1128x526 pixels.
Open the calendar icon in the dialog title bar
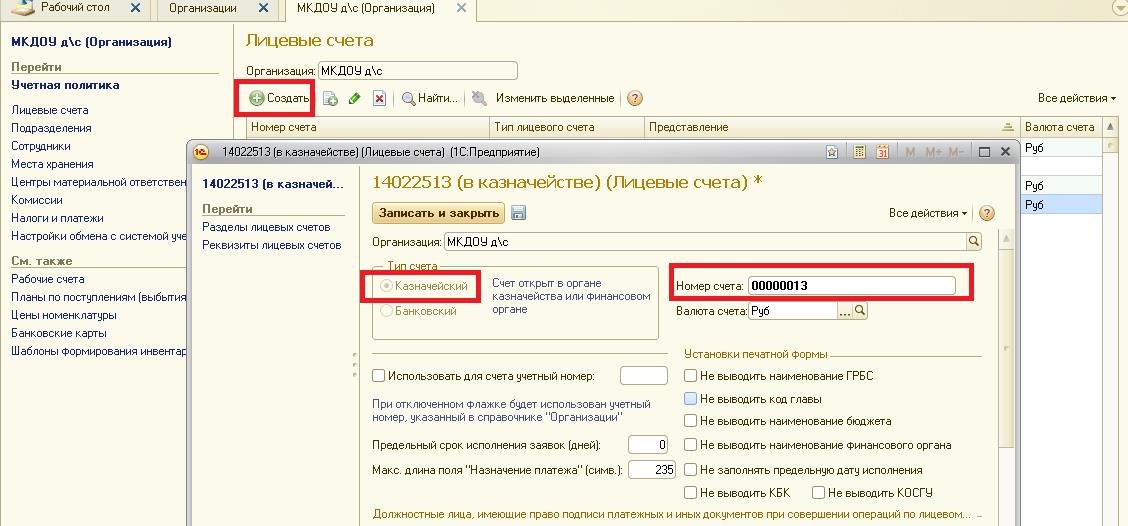point(883,152)
